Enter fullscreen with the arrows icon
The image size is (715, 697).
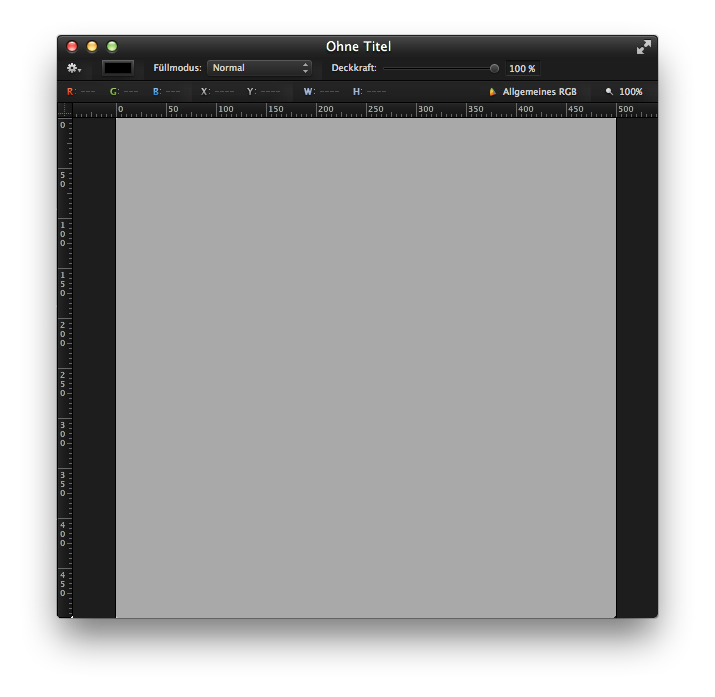point(644,47)
